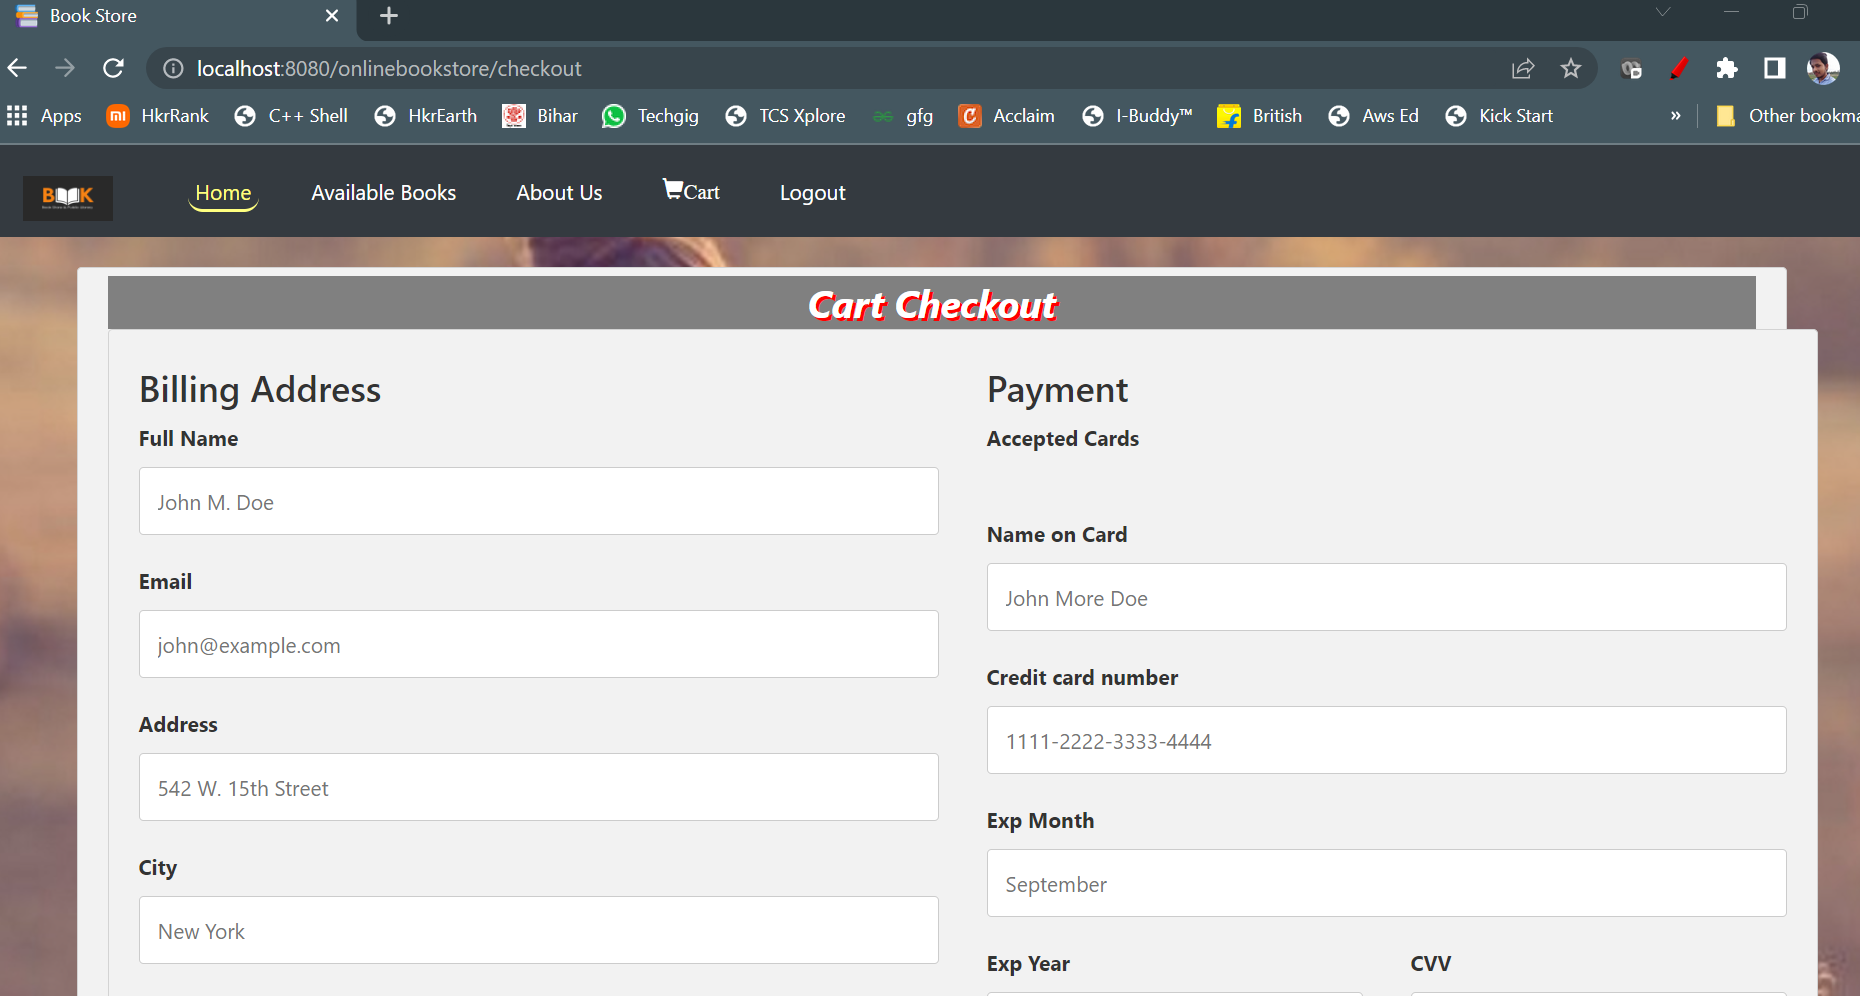Click the Credit card number field

coord(1387,740)
